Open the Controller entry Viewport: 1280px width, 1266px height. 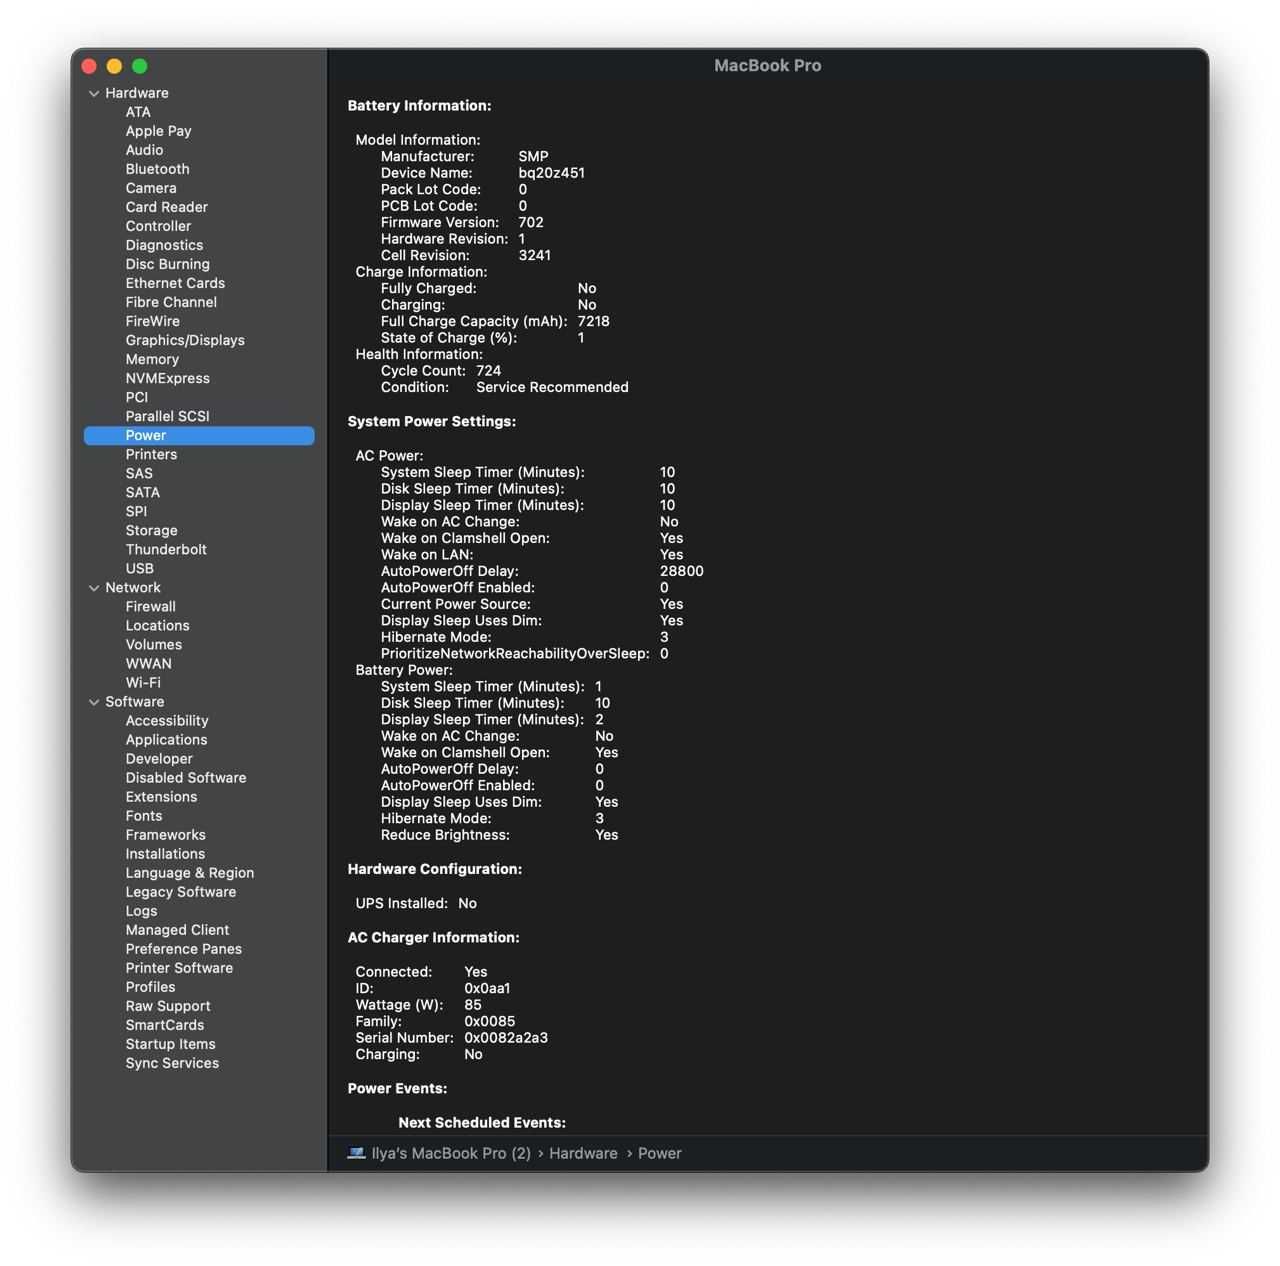coord(158,226)
